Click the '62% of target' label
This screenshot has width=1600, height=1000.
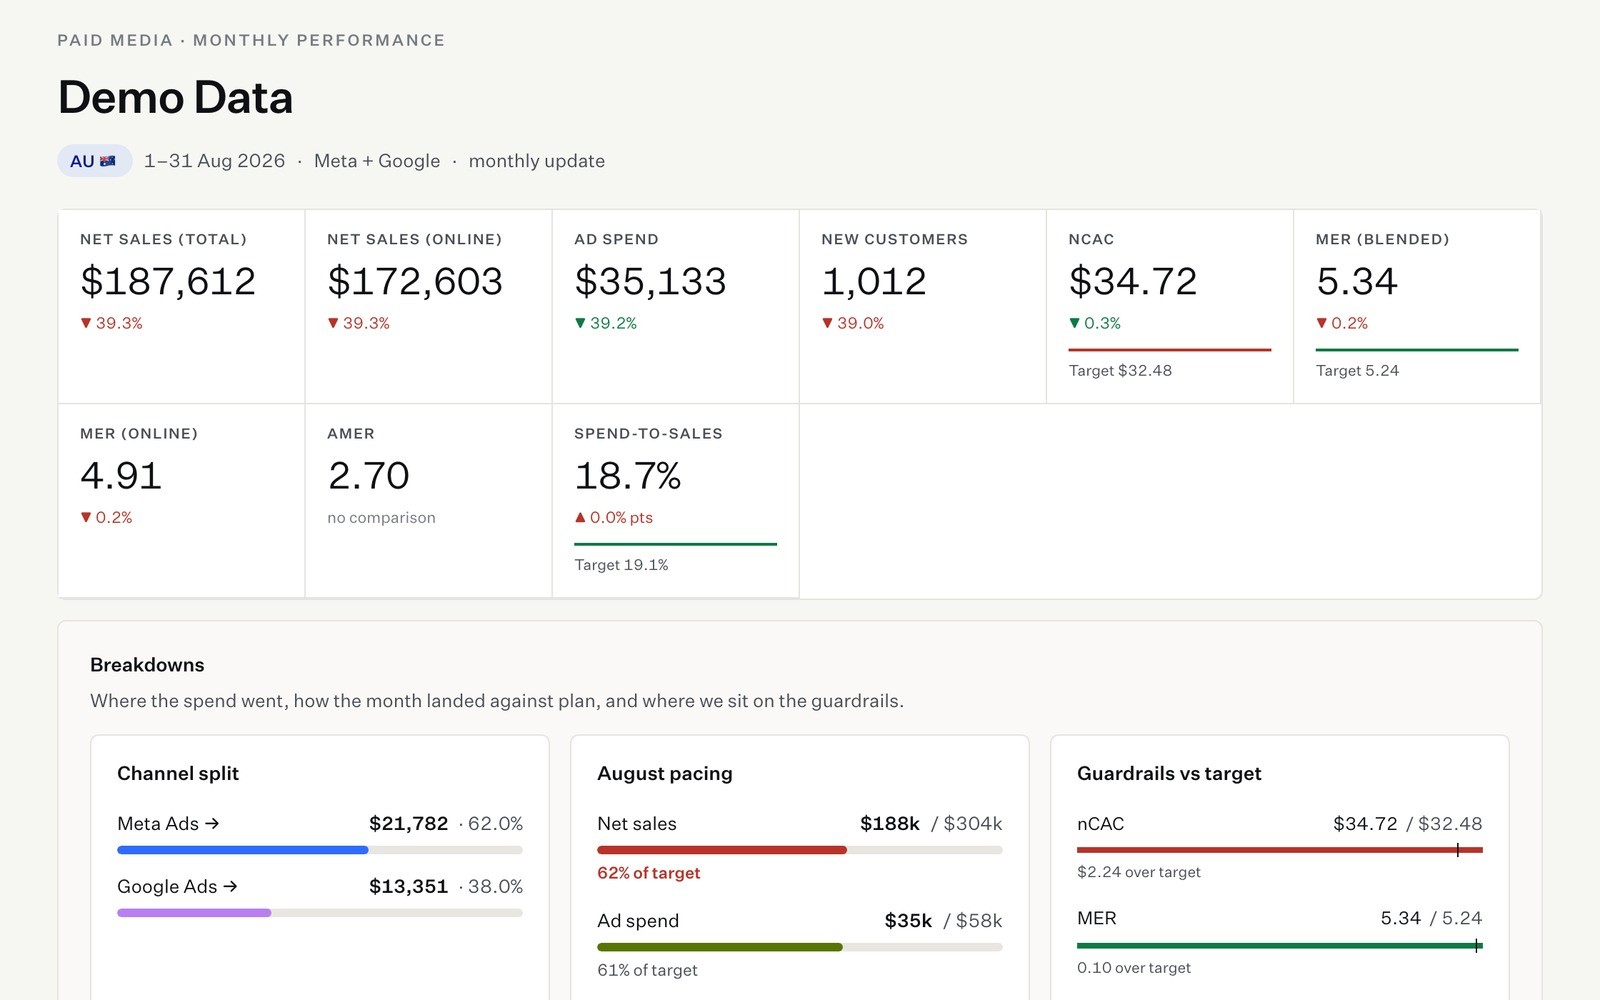[648, 873]
